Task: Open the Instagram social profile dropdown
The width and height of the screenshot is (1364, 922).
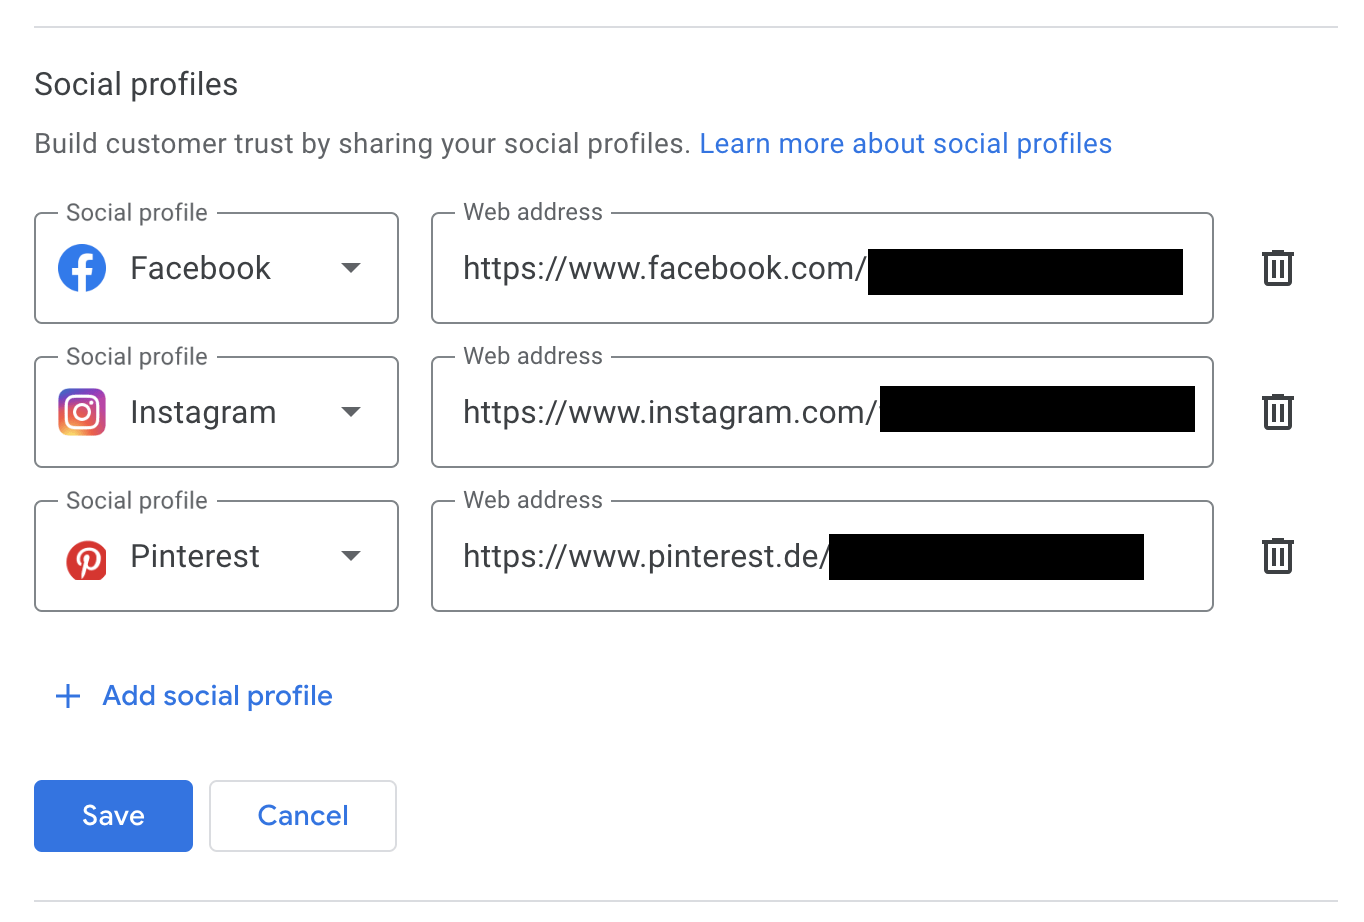Action: click(x=351, y=412)
